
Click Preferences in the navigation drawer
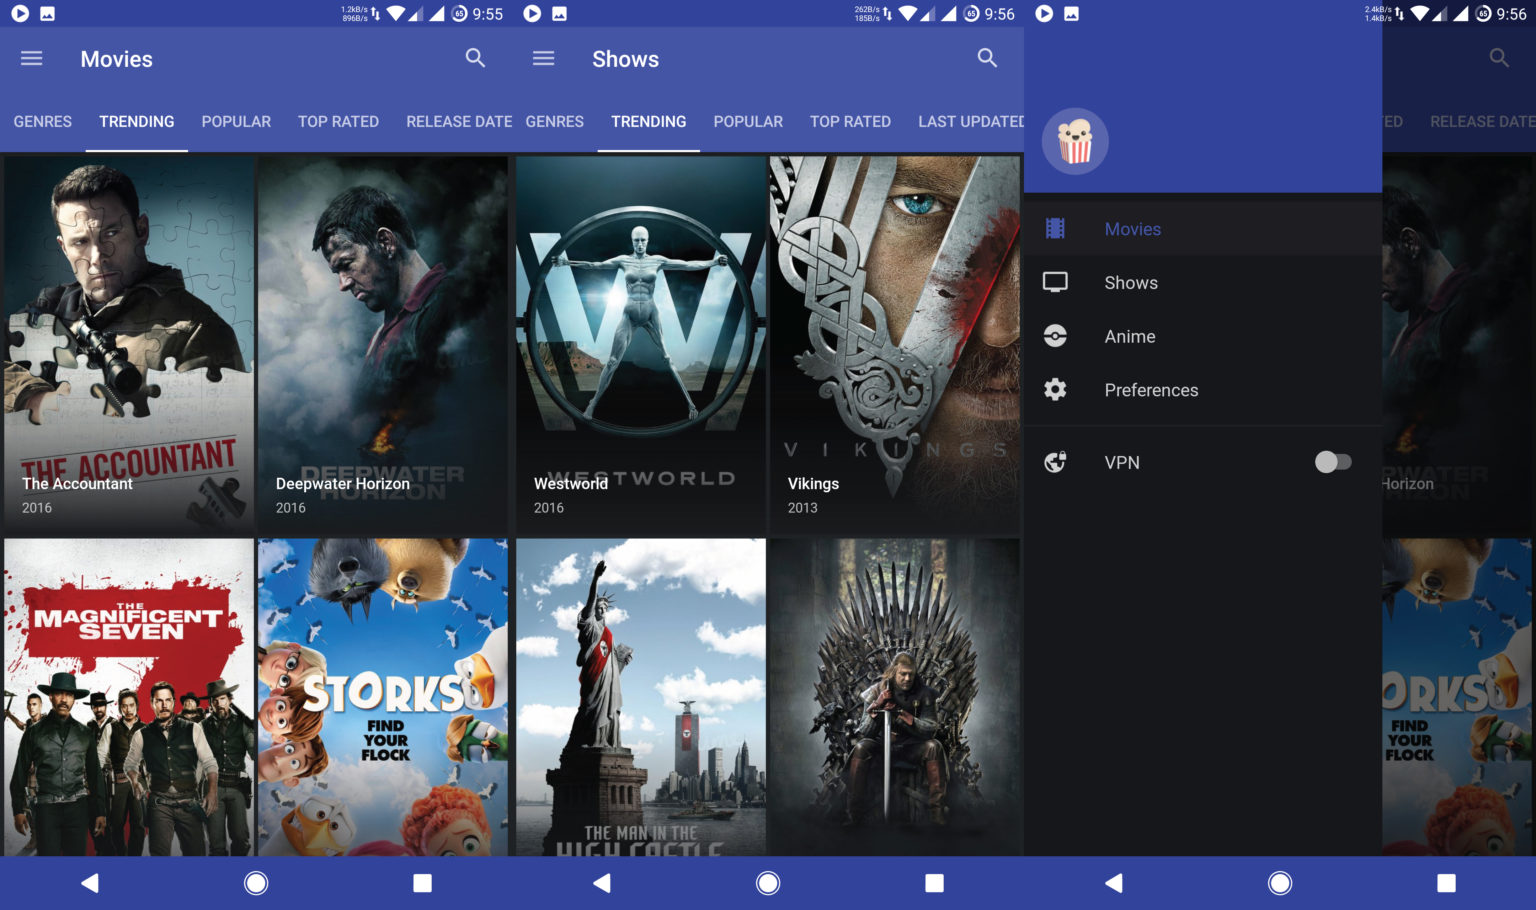click(x=1151, y=390)
